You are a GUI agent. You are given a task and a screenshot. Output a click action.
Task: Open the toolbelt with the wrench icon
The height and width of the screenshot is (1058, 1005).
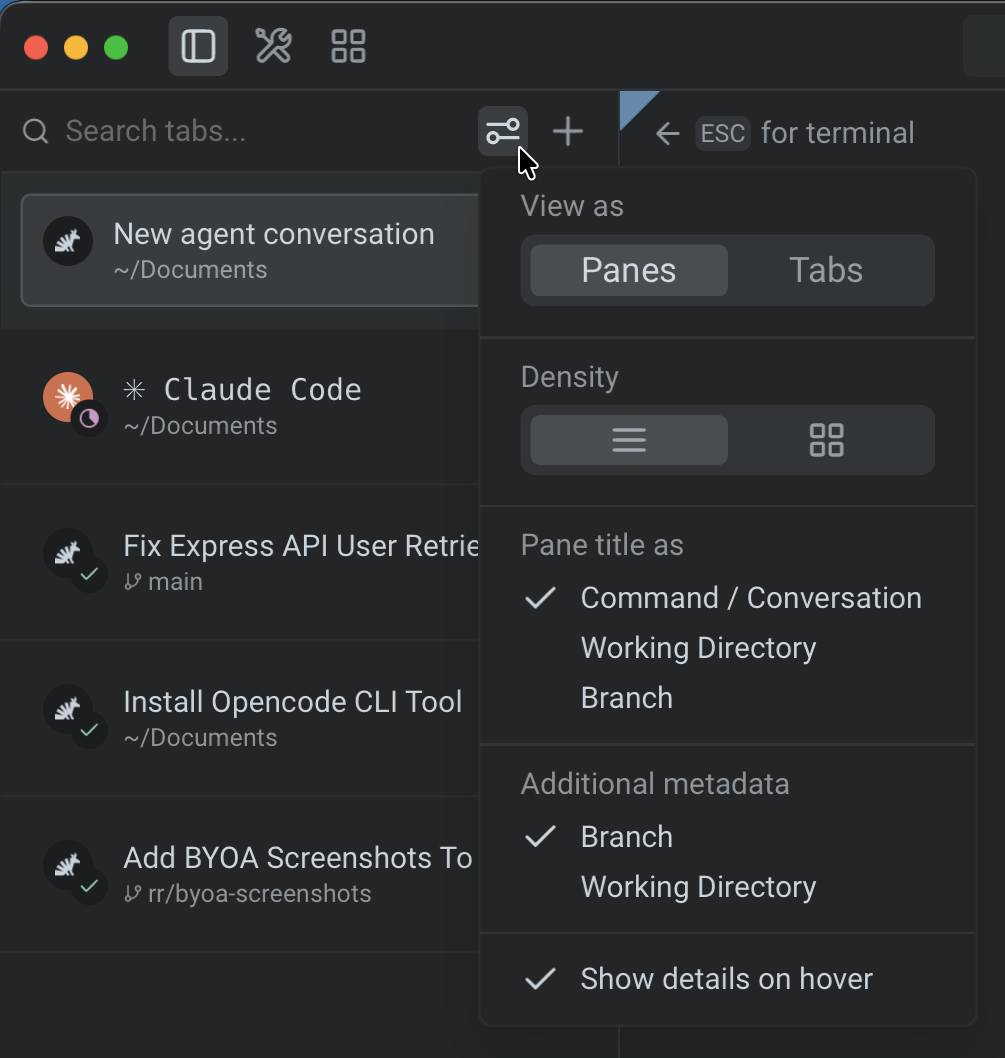[x=273, y=46]
